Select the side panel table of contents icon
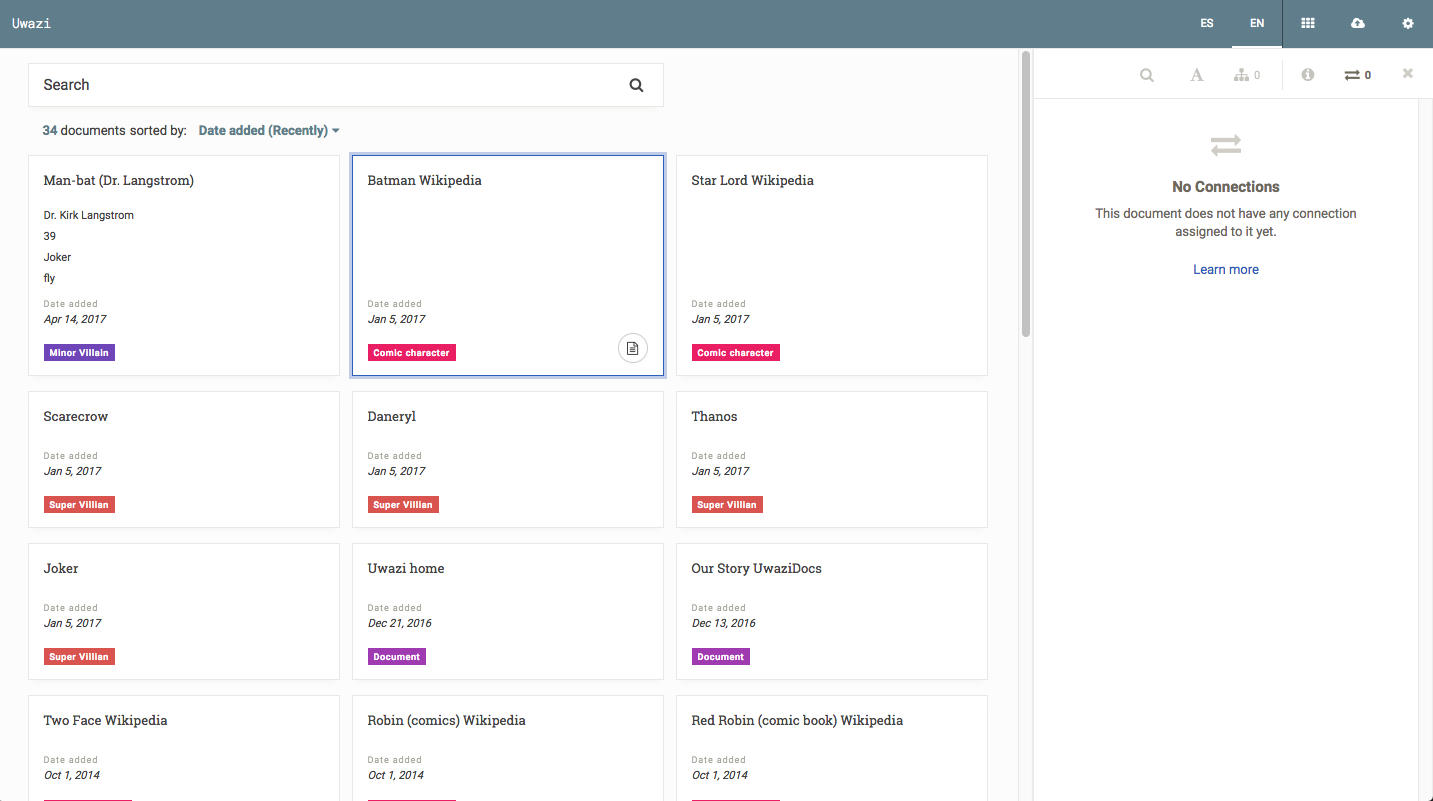The height and width of the screenshot is (801, 1433). point(1196,75)
